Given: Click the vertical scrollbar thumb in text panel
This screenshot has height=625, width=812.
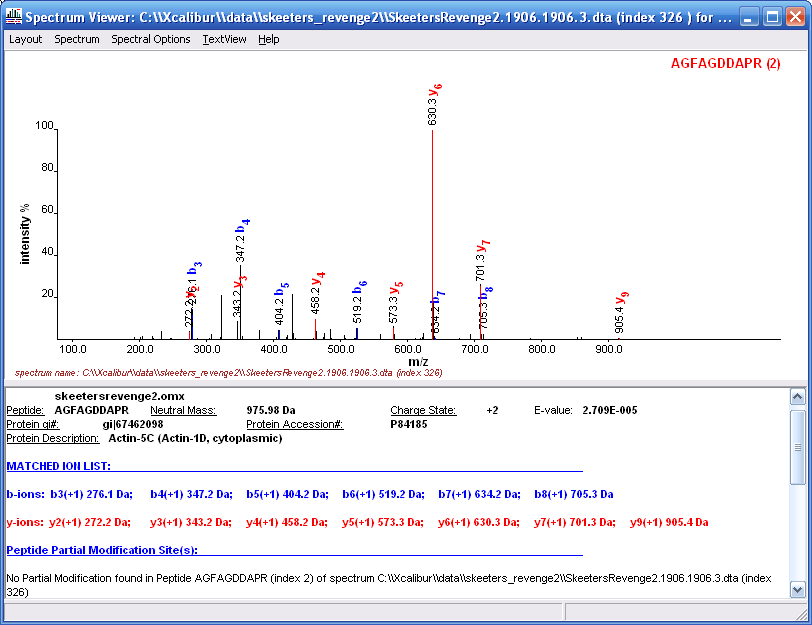Looking at the screenshot, I should pyautogui.click(x=798, y=447).
